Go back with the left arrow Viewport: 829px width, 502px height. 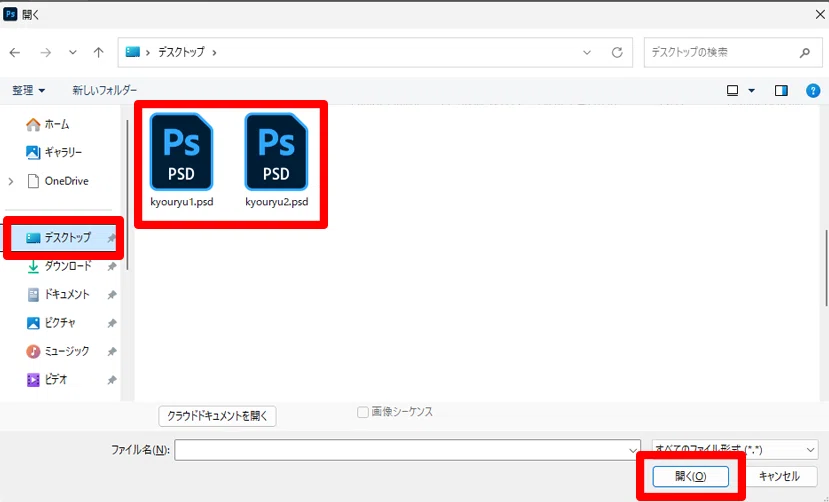point(15,52)
